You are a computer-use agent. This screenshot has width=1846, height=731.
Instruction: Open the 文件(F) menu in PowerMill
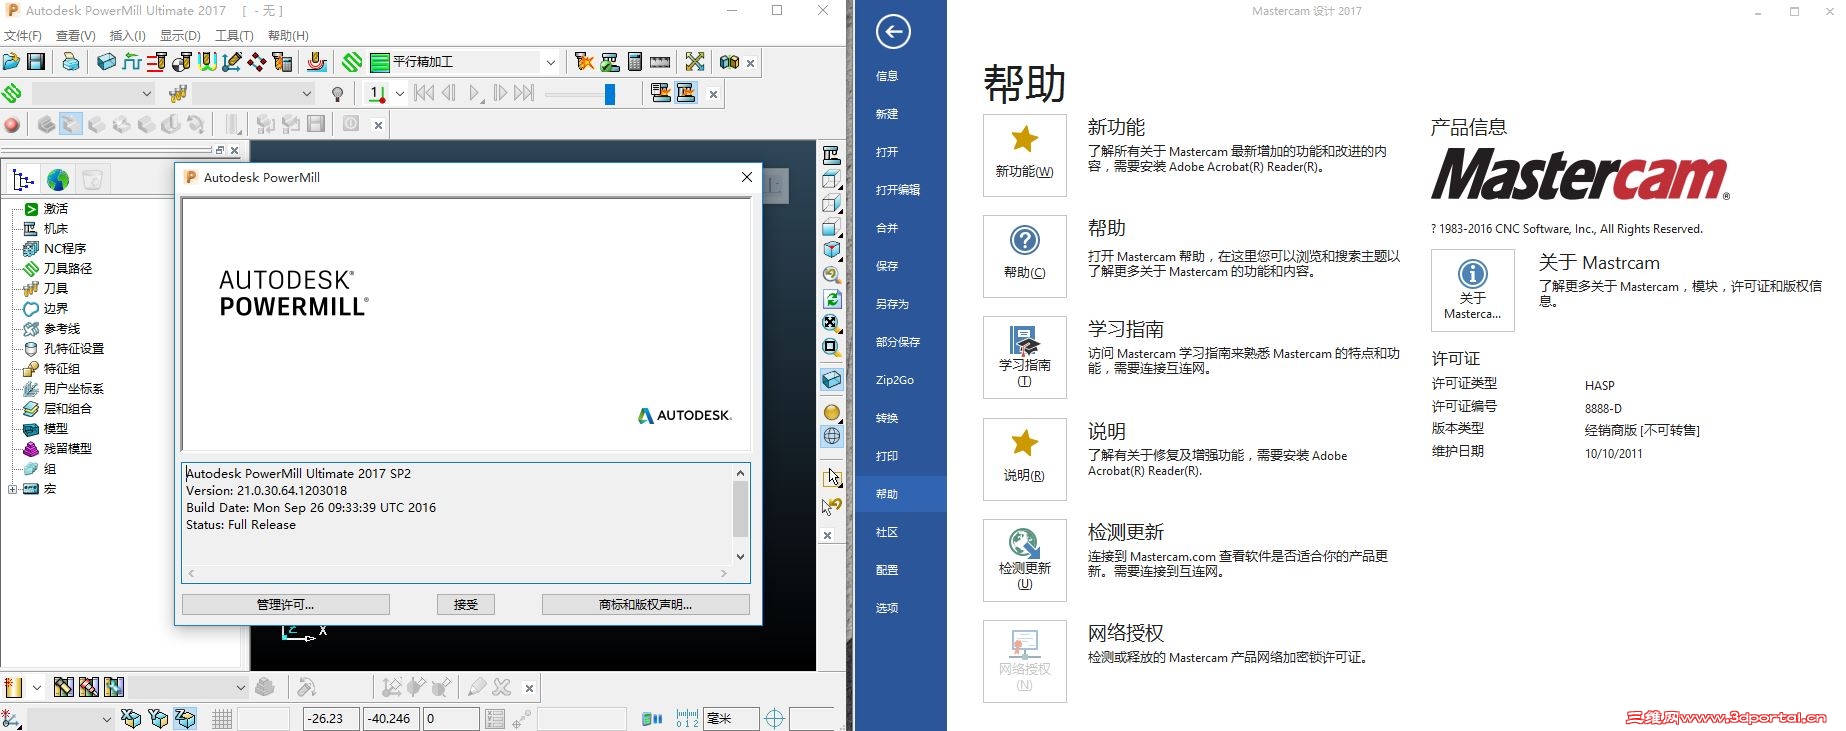23,36
